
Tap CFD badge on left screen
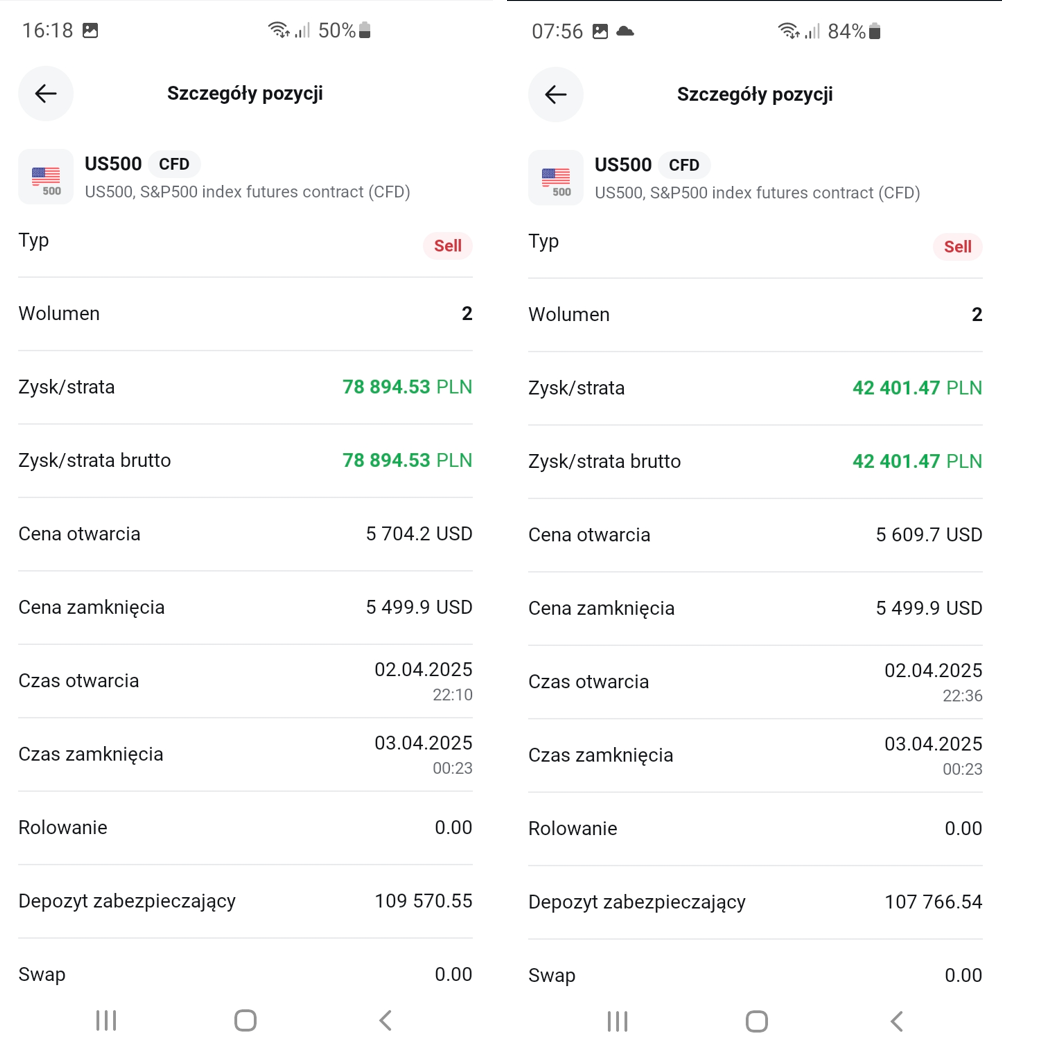tap(174, 164)
